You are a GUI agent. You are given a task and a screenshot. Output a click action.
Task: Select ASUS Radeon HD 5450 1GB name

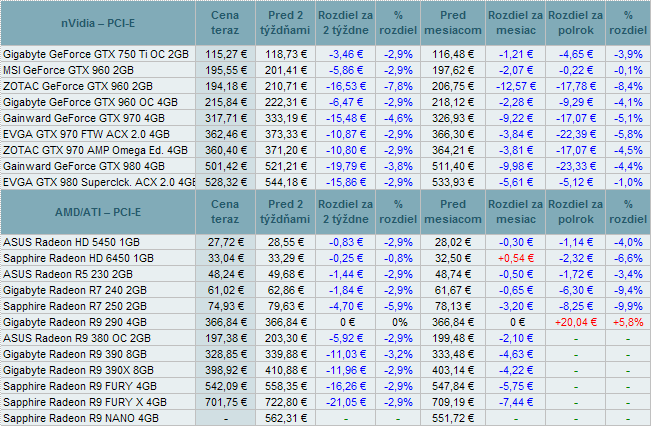pyautogui.click(x=71, y=242)
